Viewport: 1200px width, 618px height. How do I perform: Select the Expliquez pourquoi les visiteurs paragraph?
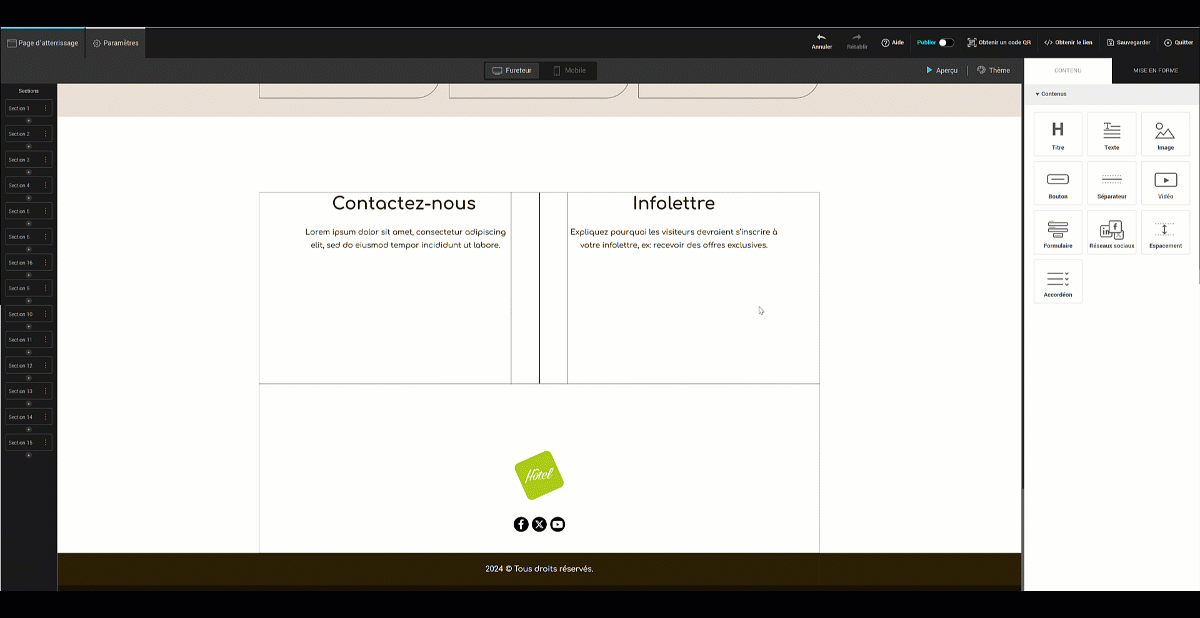674,238
